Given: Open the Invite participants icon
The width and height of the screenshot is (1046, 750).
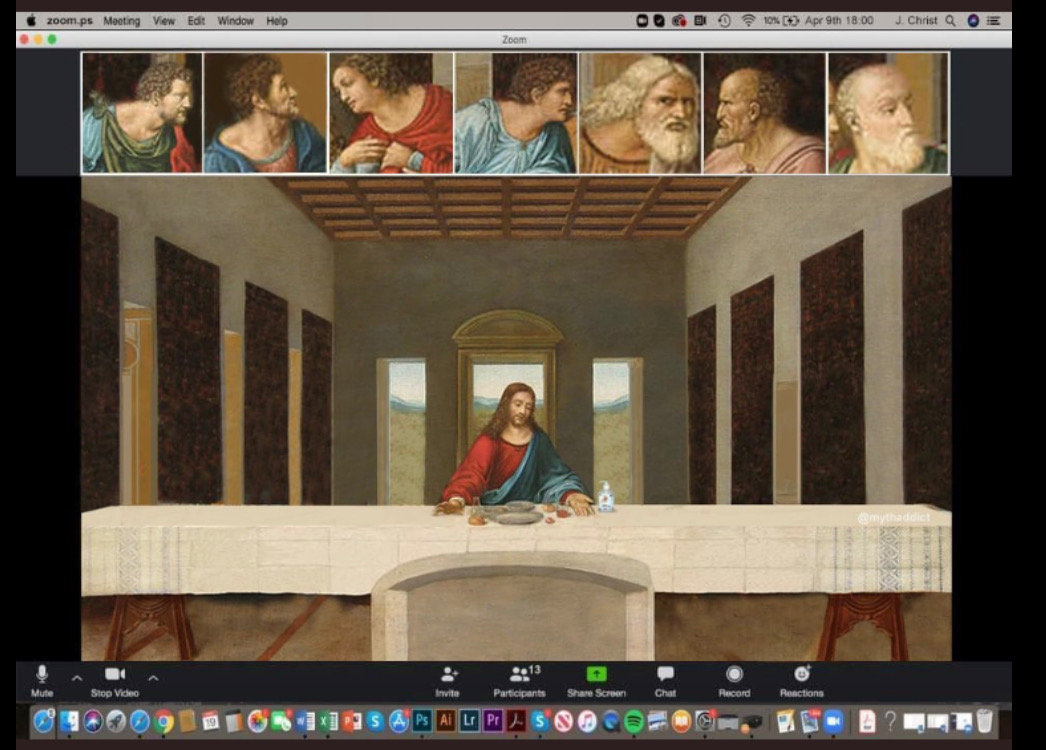Looking at the screenshot, I should pos(448,675).
